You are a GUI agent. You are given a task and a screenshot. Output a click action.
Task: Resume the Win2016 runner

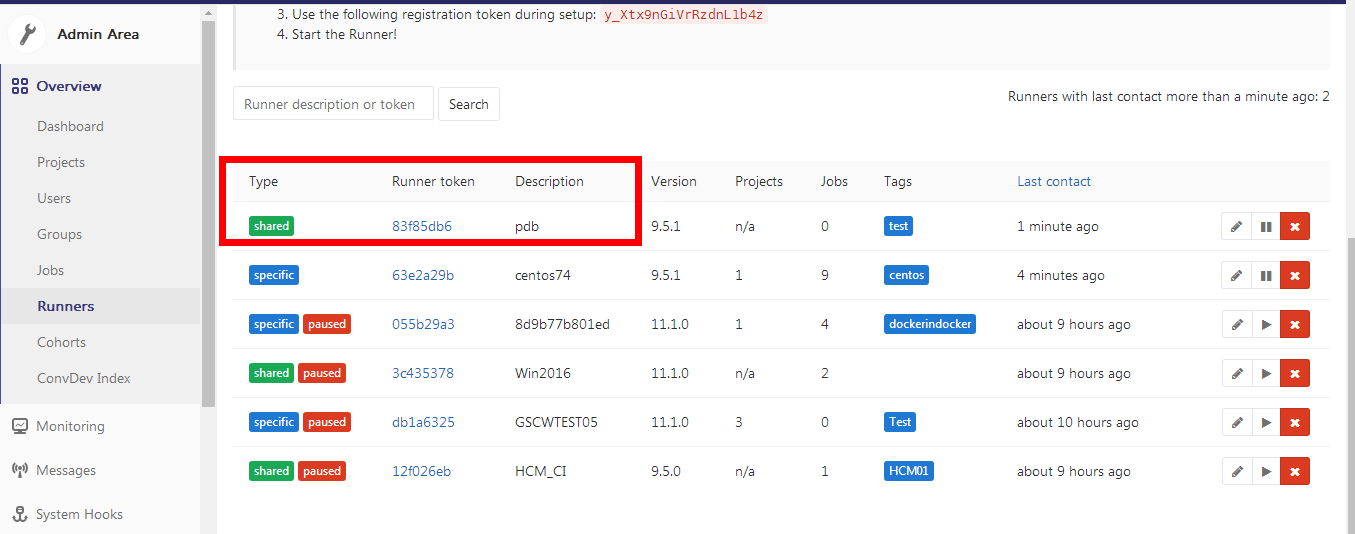[x=1266, y=373]
